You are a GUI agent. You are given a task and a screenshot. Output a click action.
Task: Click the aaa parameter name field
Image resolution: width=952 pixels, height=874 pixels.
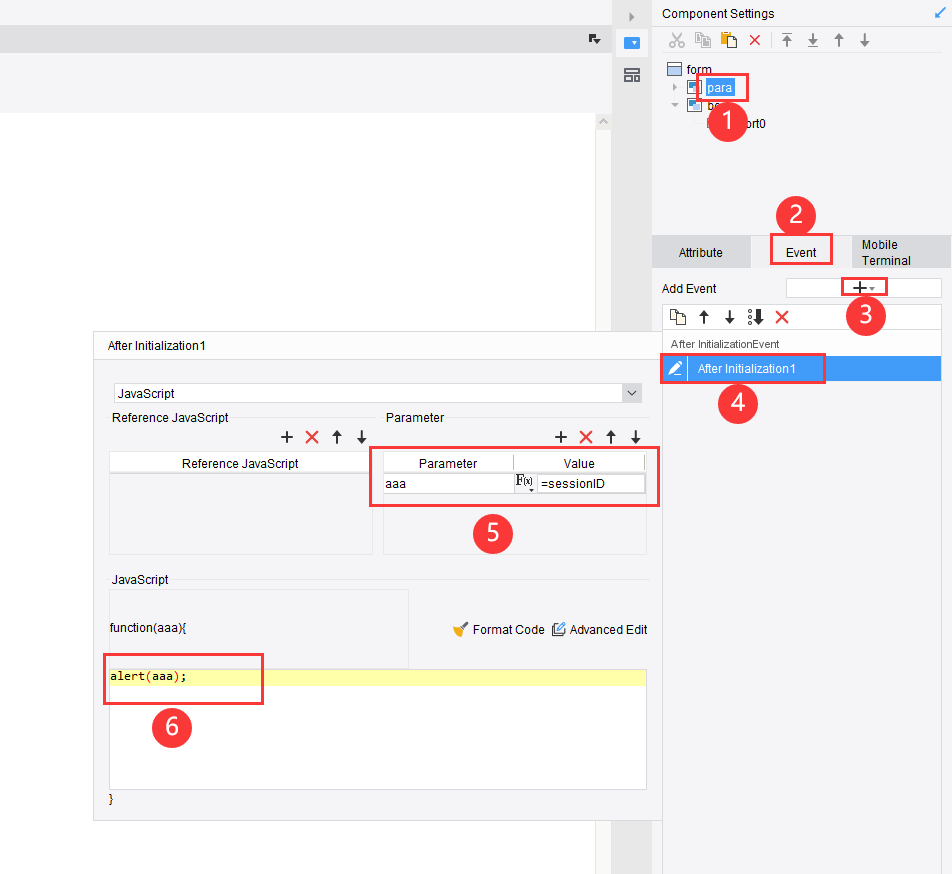(x=448, y=484)
